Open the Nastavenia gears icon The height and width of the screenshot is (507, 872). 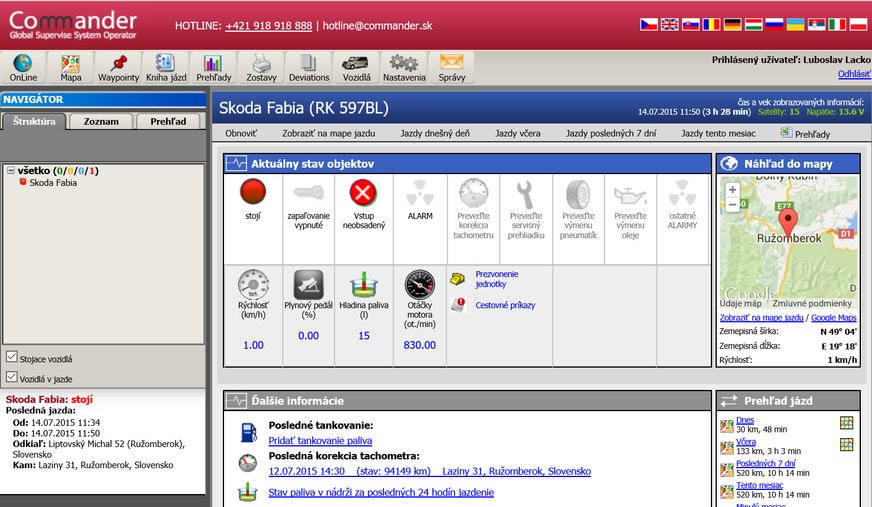(x=404, y=67)
